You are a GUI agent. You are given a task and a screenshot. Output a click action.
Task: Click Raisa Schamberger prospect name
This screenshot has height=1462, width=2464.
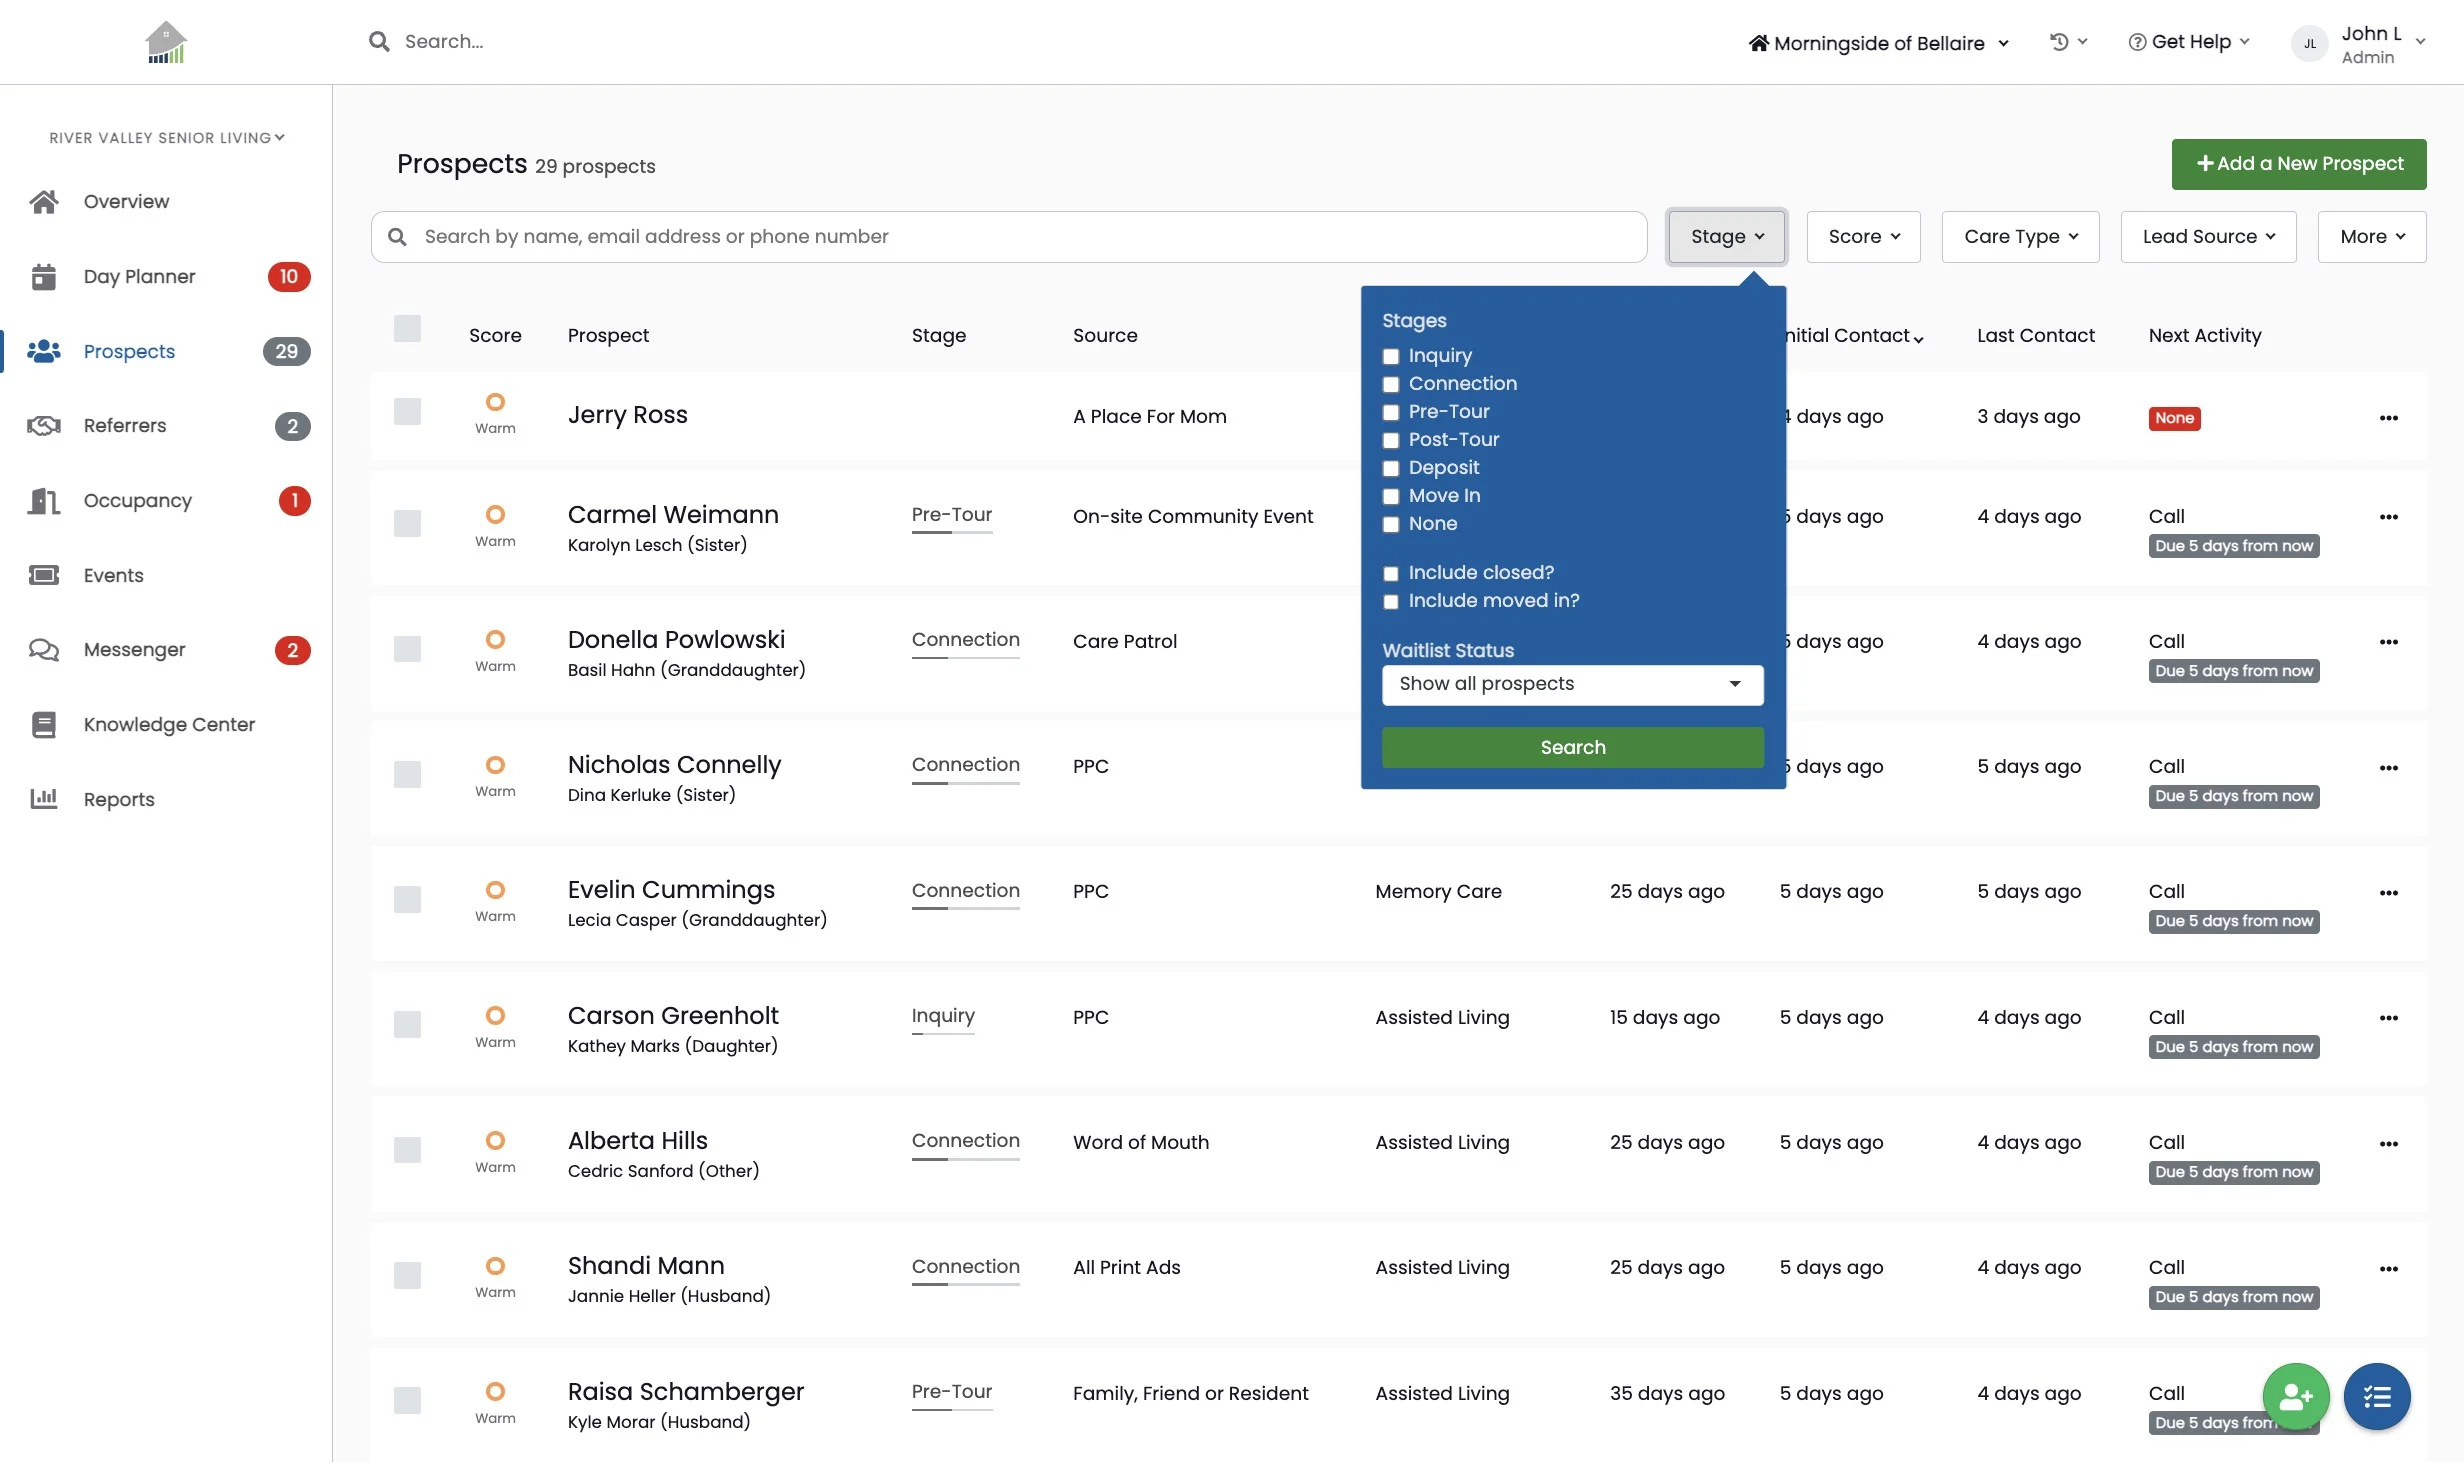pyautogui.click(x=685, y=1391)
